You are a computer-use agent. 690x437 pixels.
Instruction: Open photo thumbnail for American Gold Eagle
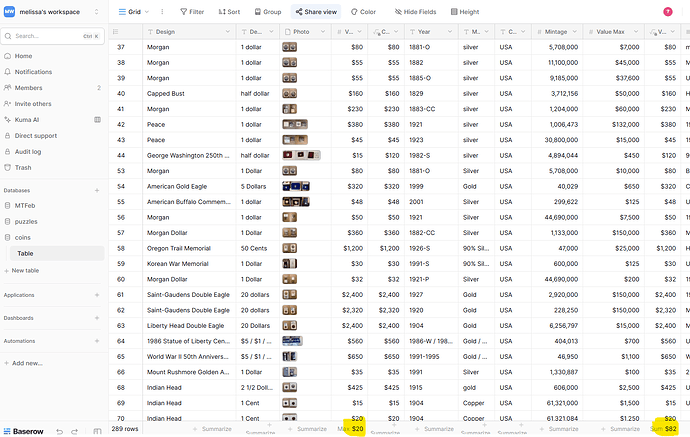tap(296, 186)
